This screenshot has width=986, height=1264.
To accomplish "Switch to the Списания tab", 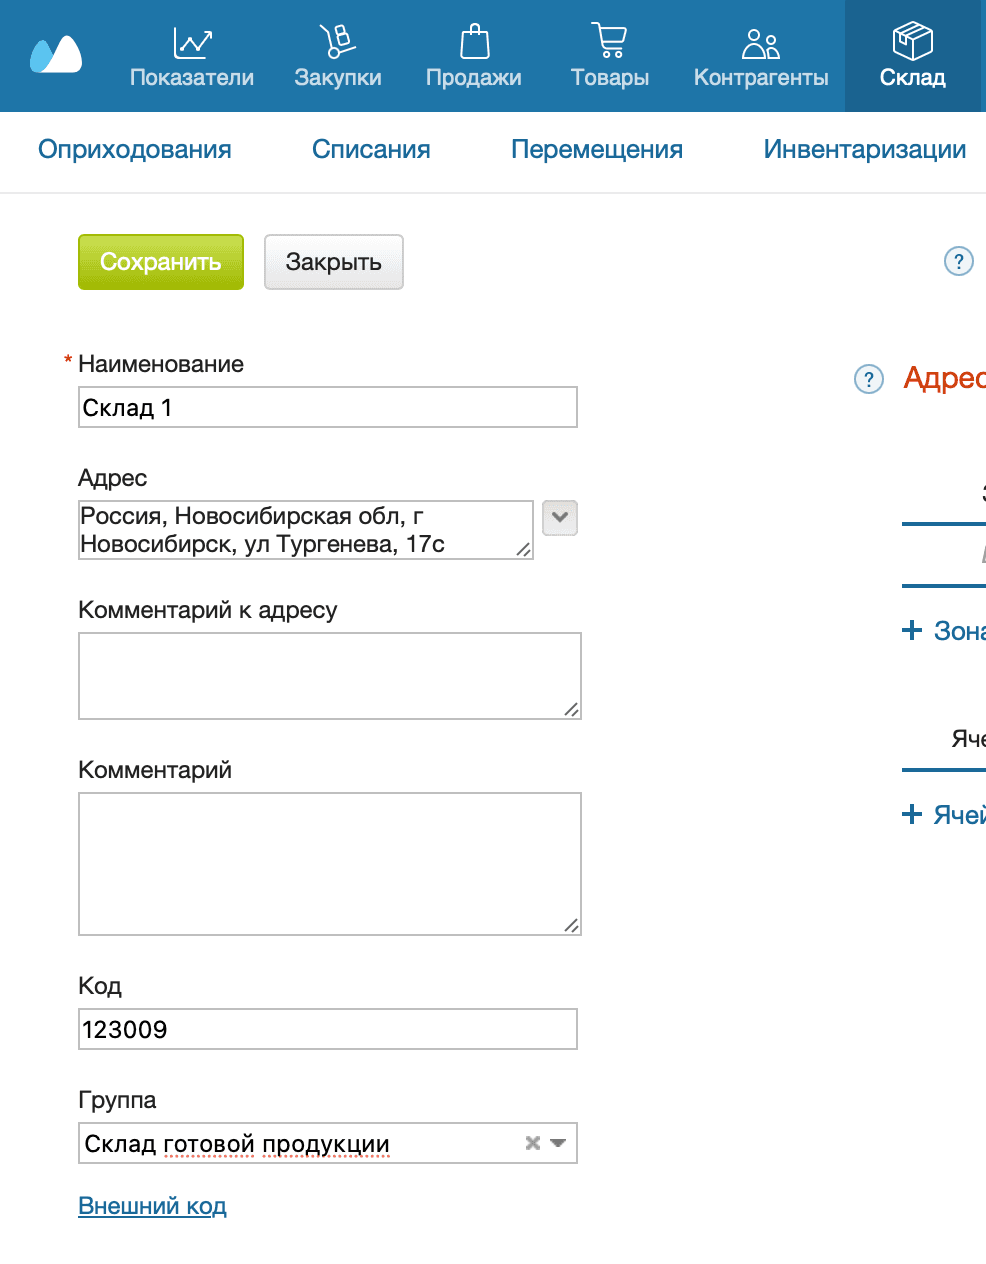I will coord(371,149).
